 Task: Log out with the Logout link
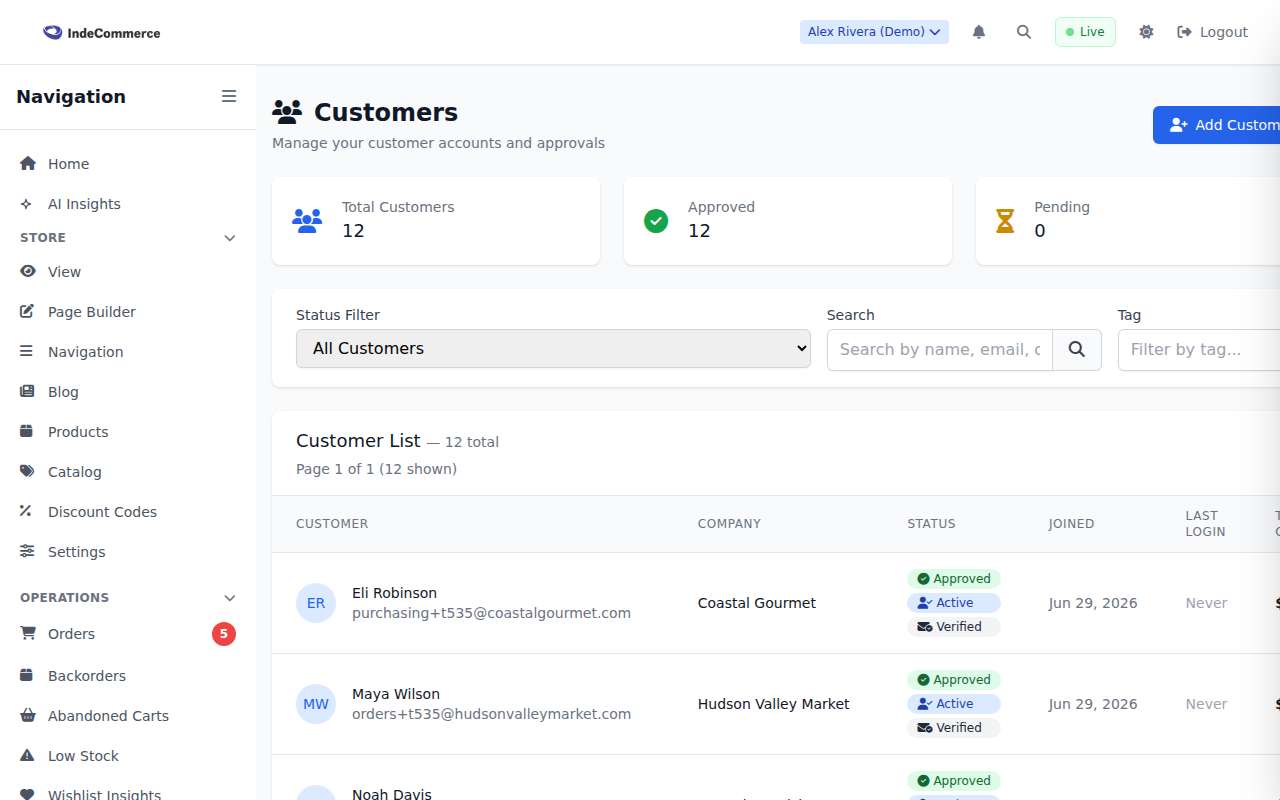point(1212,32)
